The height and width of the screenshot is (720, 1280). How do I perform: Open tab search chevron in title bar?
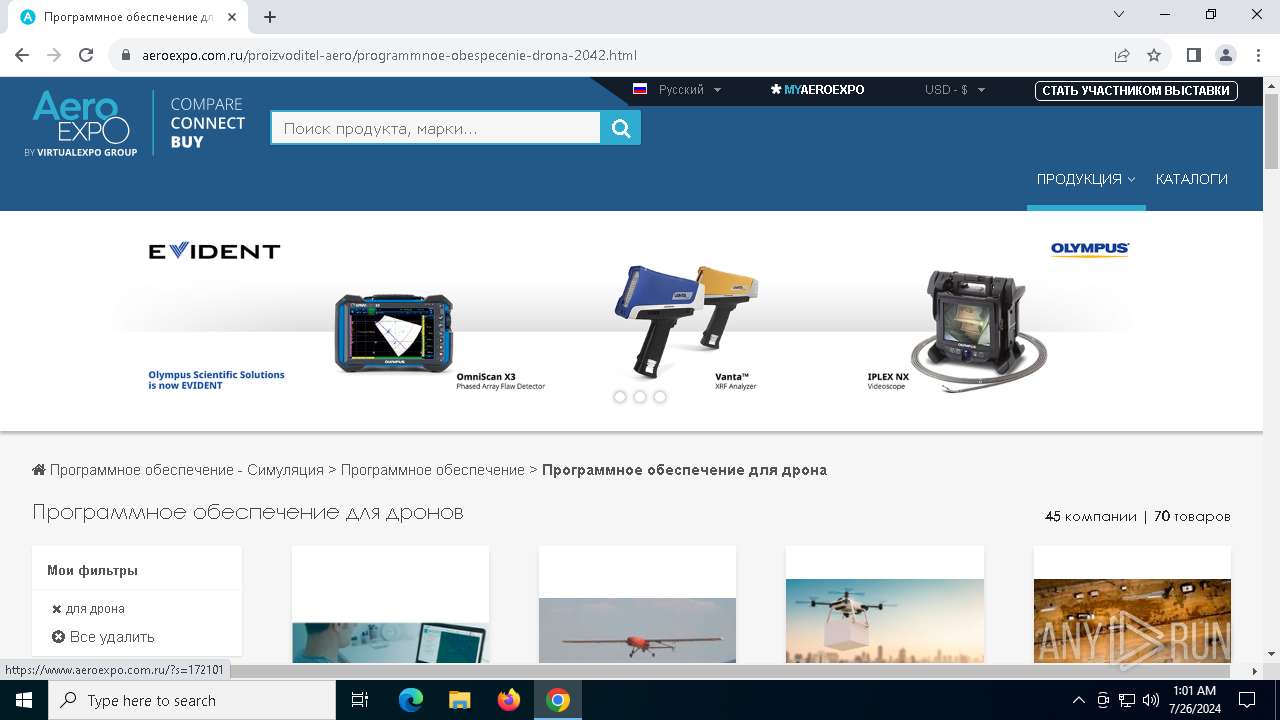click(1119, 14)
